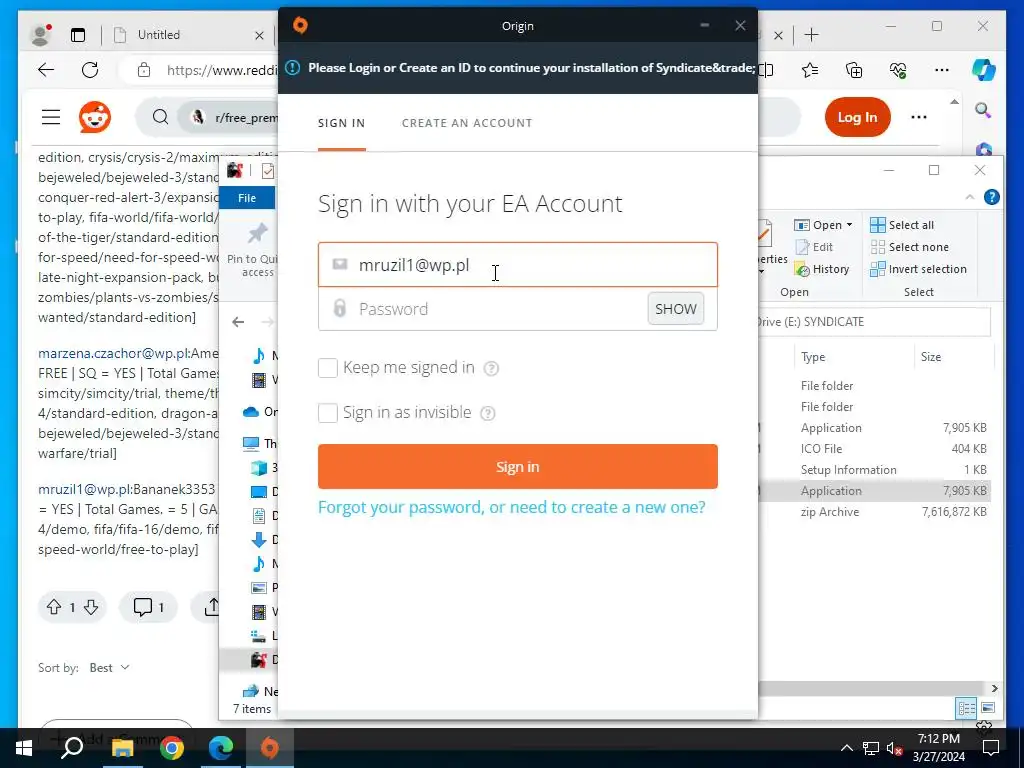This screenshot has height=768, width=1024.
Task: Tick the Sign in as invisible checkbox
Action: (x=328, y=413)
